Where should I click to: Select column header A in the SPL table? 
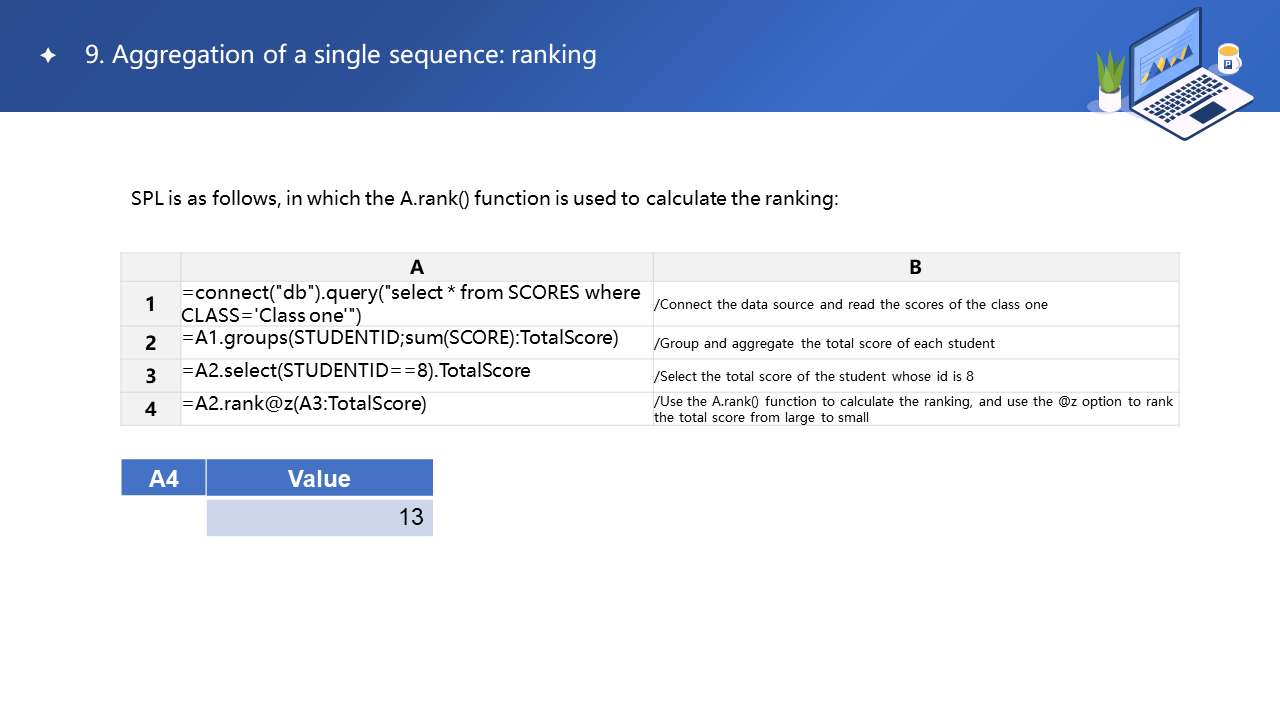point(417,267)
